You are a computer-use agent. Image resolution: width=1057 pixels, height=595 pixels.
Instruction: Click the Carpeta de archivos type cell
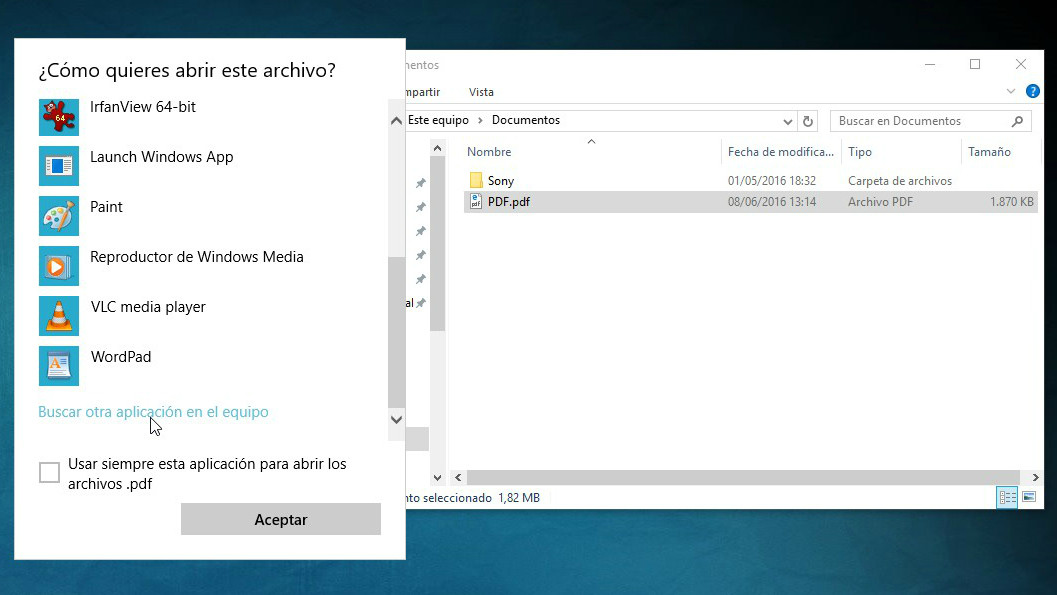coord(900,181)
